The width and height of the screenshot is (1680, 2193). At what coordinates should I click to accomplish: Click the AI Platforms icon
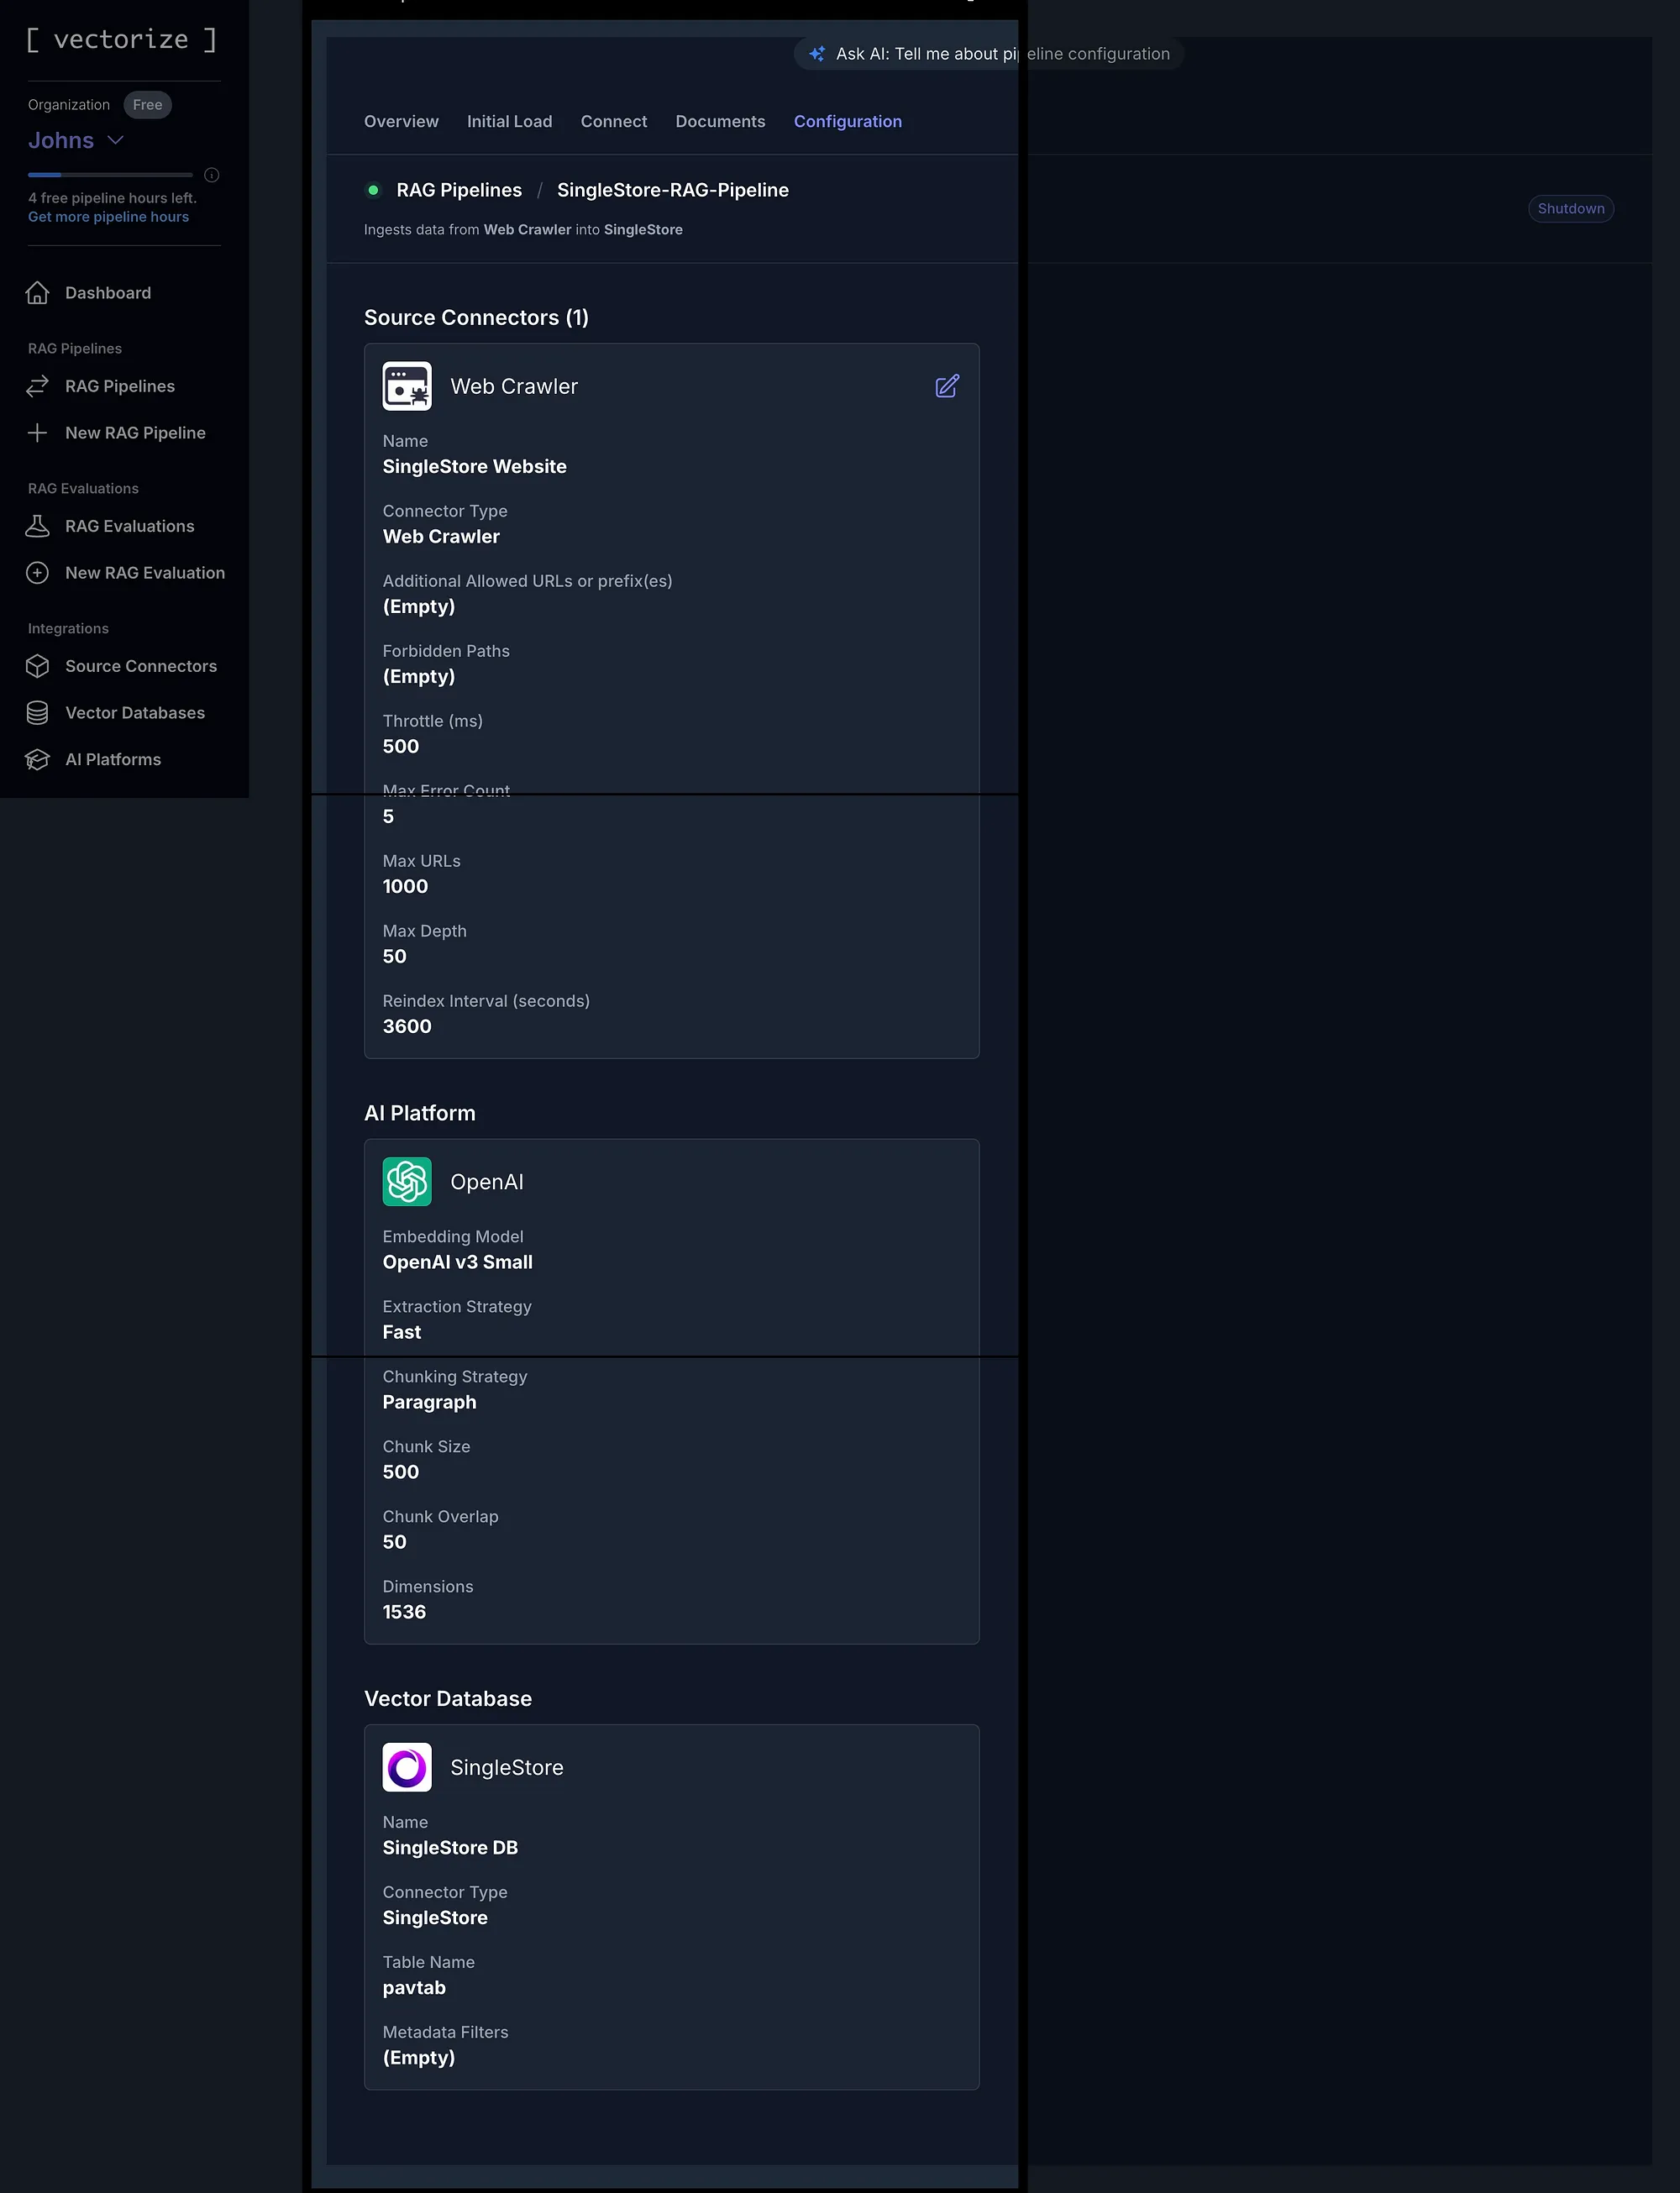tap(38, 760)
